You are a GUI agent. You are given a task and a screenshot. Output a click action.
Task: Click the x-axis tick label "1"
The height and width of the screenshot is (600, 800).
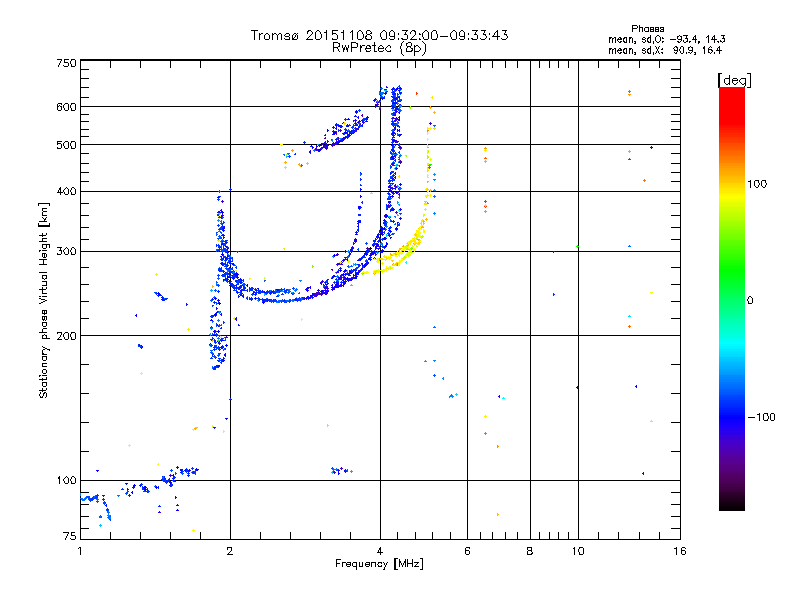(80, 551)
